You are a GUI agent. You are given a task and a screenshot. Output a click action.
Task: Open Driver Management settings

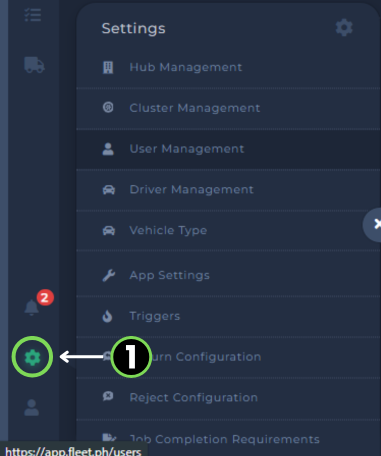[x=228, y=190]
